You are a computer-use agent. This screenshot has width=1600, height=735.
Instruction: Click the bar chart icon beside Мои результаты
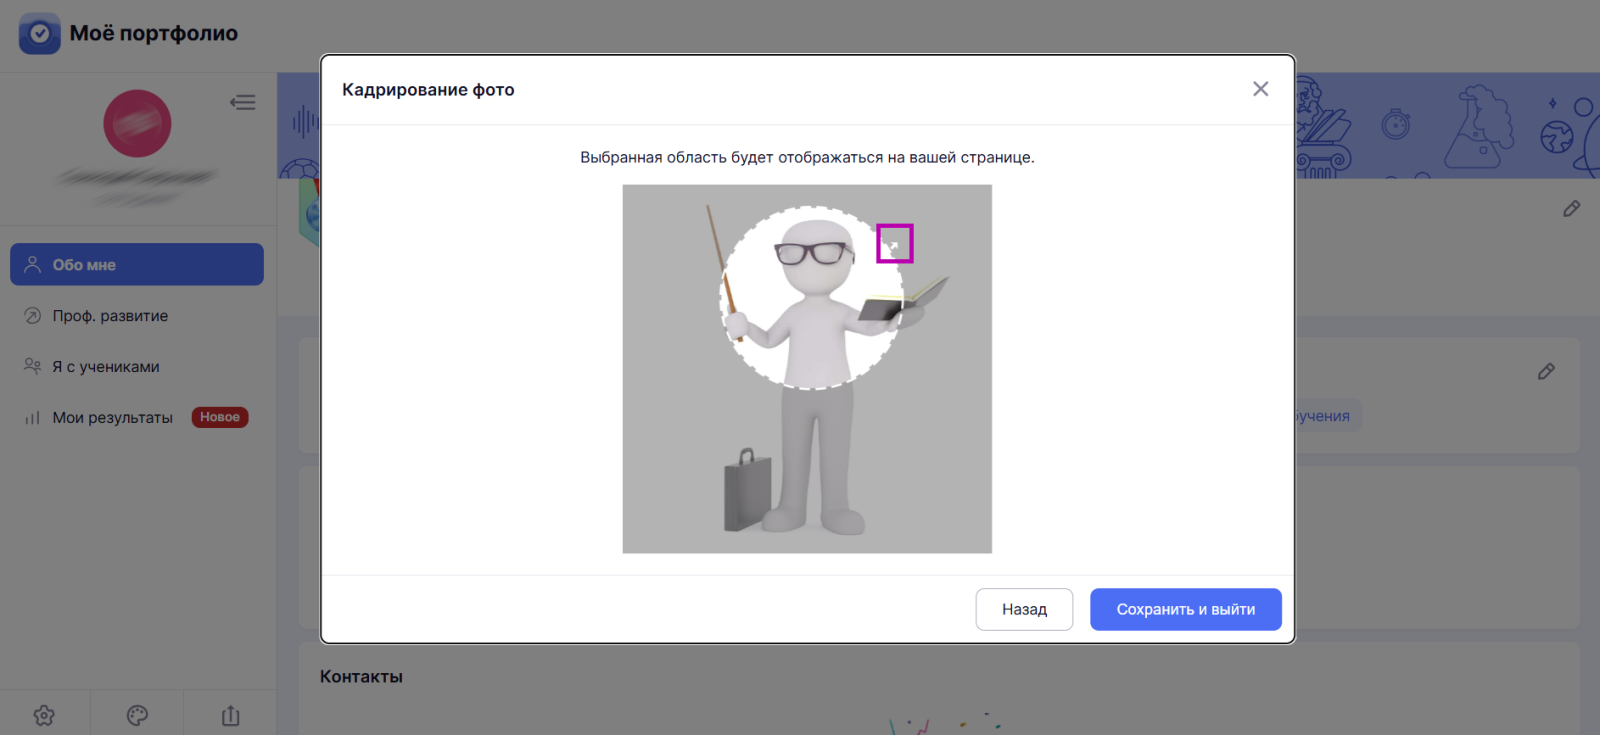pos(32,417)
